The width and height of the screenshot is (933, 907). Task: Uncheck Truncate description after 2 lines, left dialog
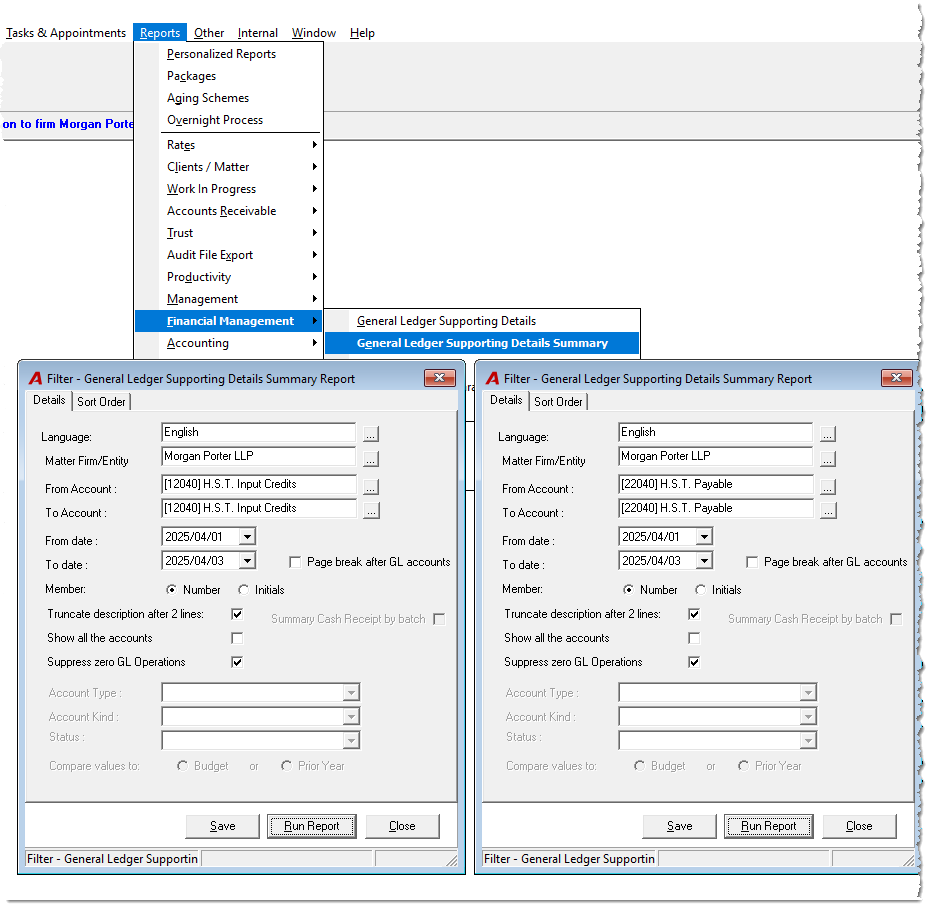237,614
